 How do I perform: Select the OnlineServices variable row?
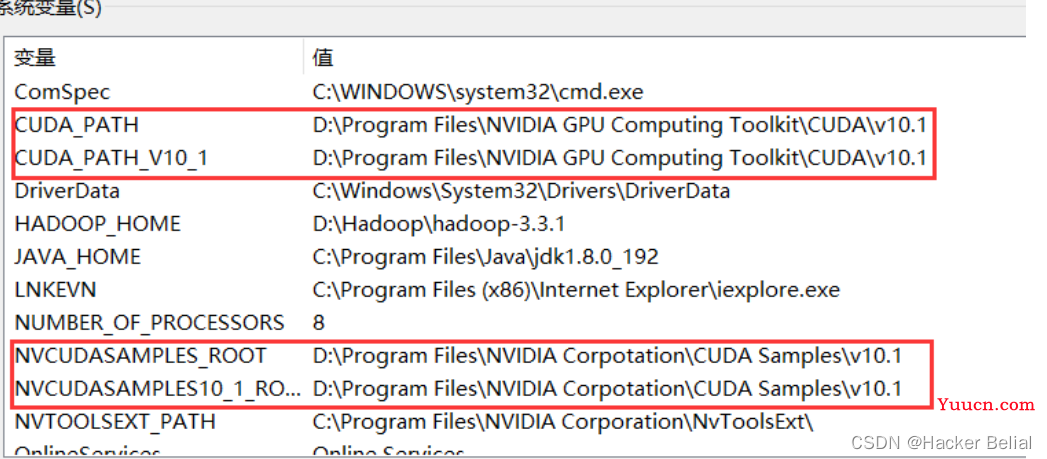click(513, 450)
